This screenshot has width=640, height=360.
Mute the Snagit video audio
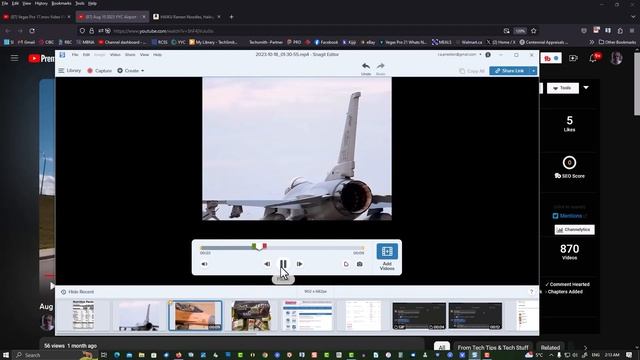(x=204, y=264)
